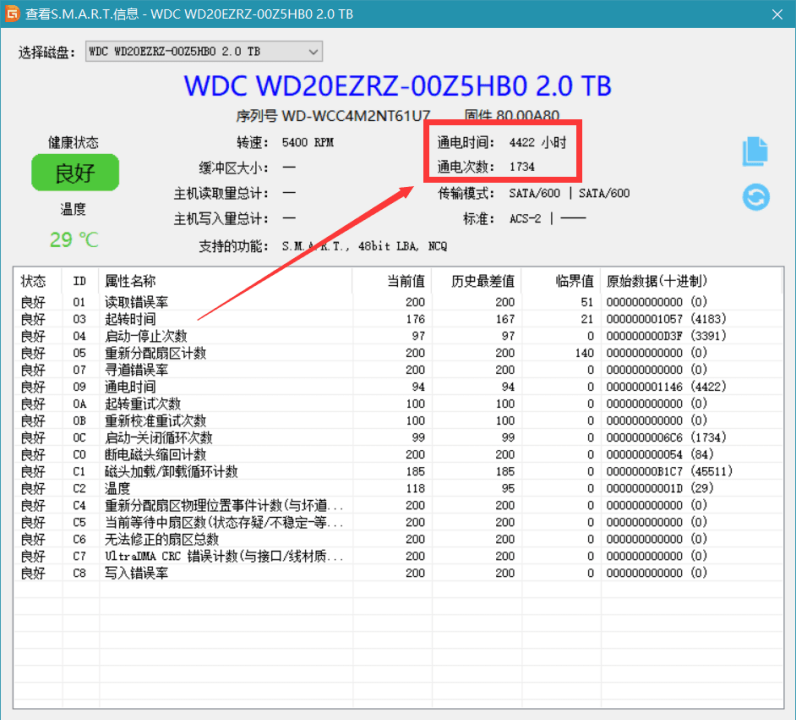The image size is (796, 720).
Task: Select the 重新分配扇区物理位置事件计数 row
Action: pyautogui.click(x=398, y=505)
